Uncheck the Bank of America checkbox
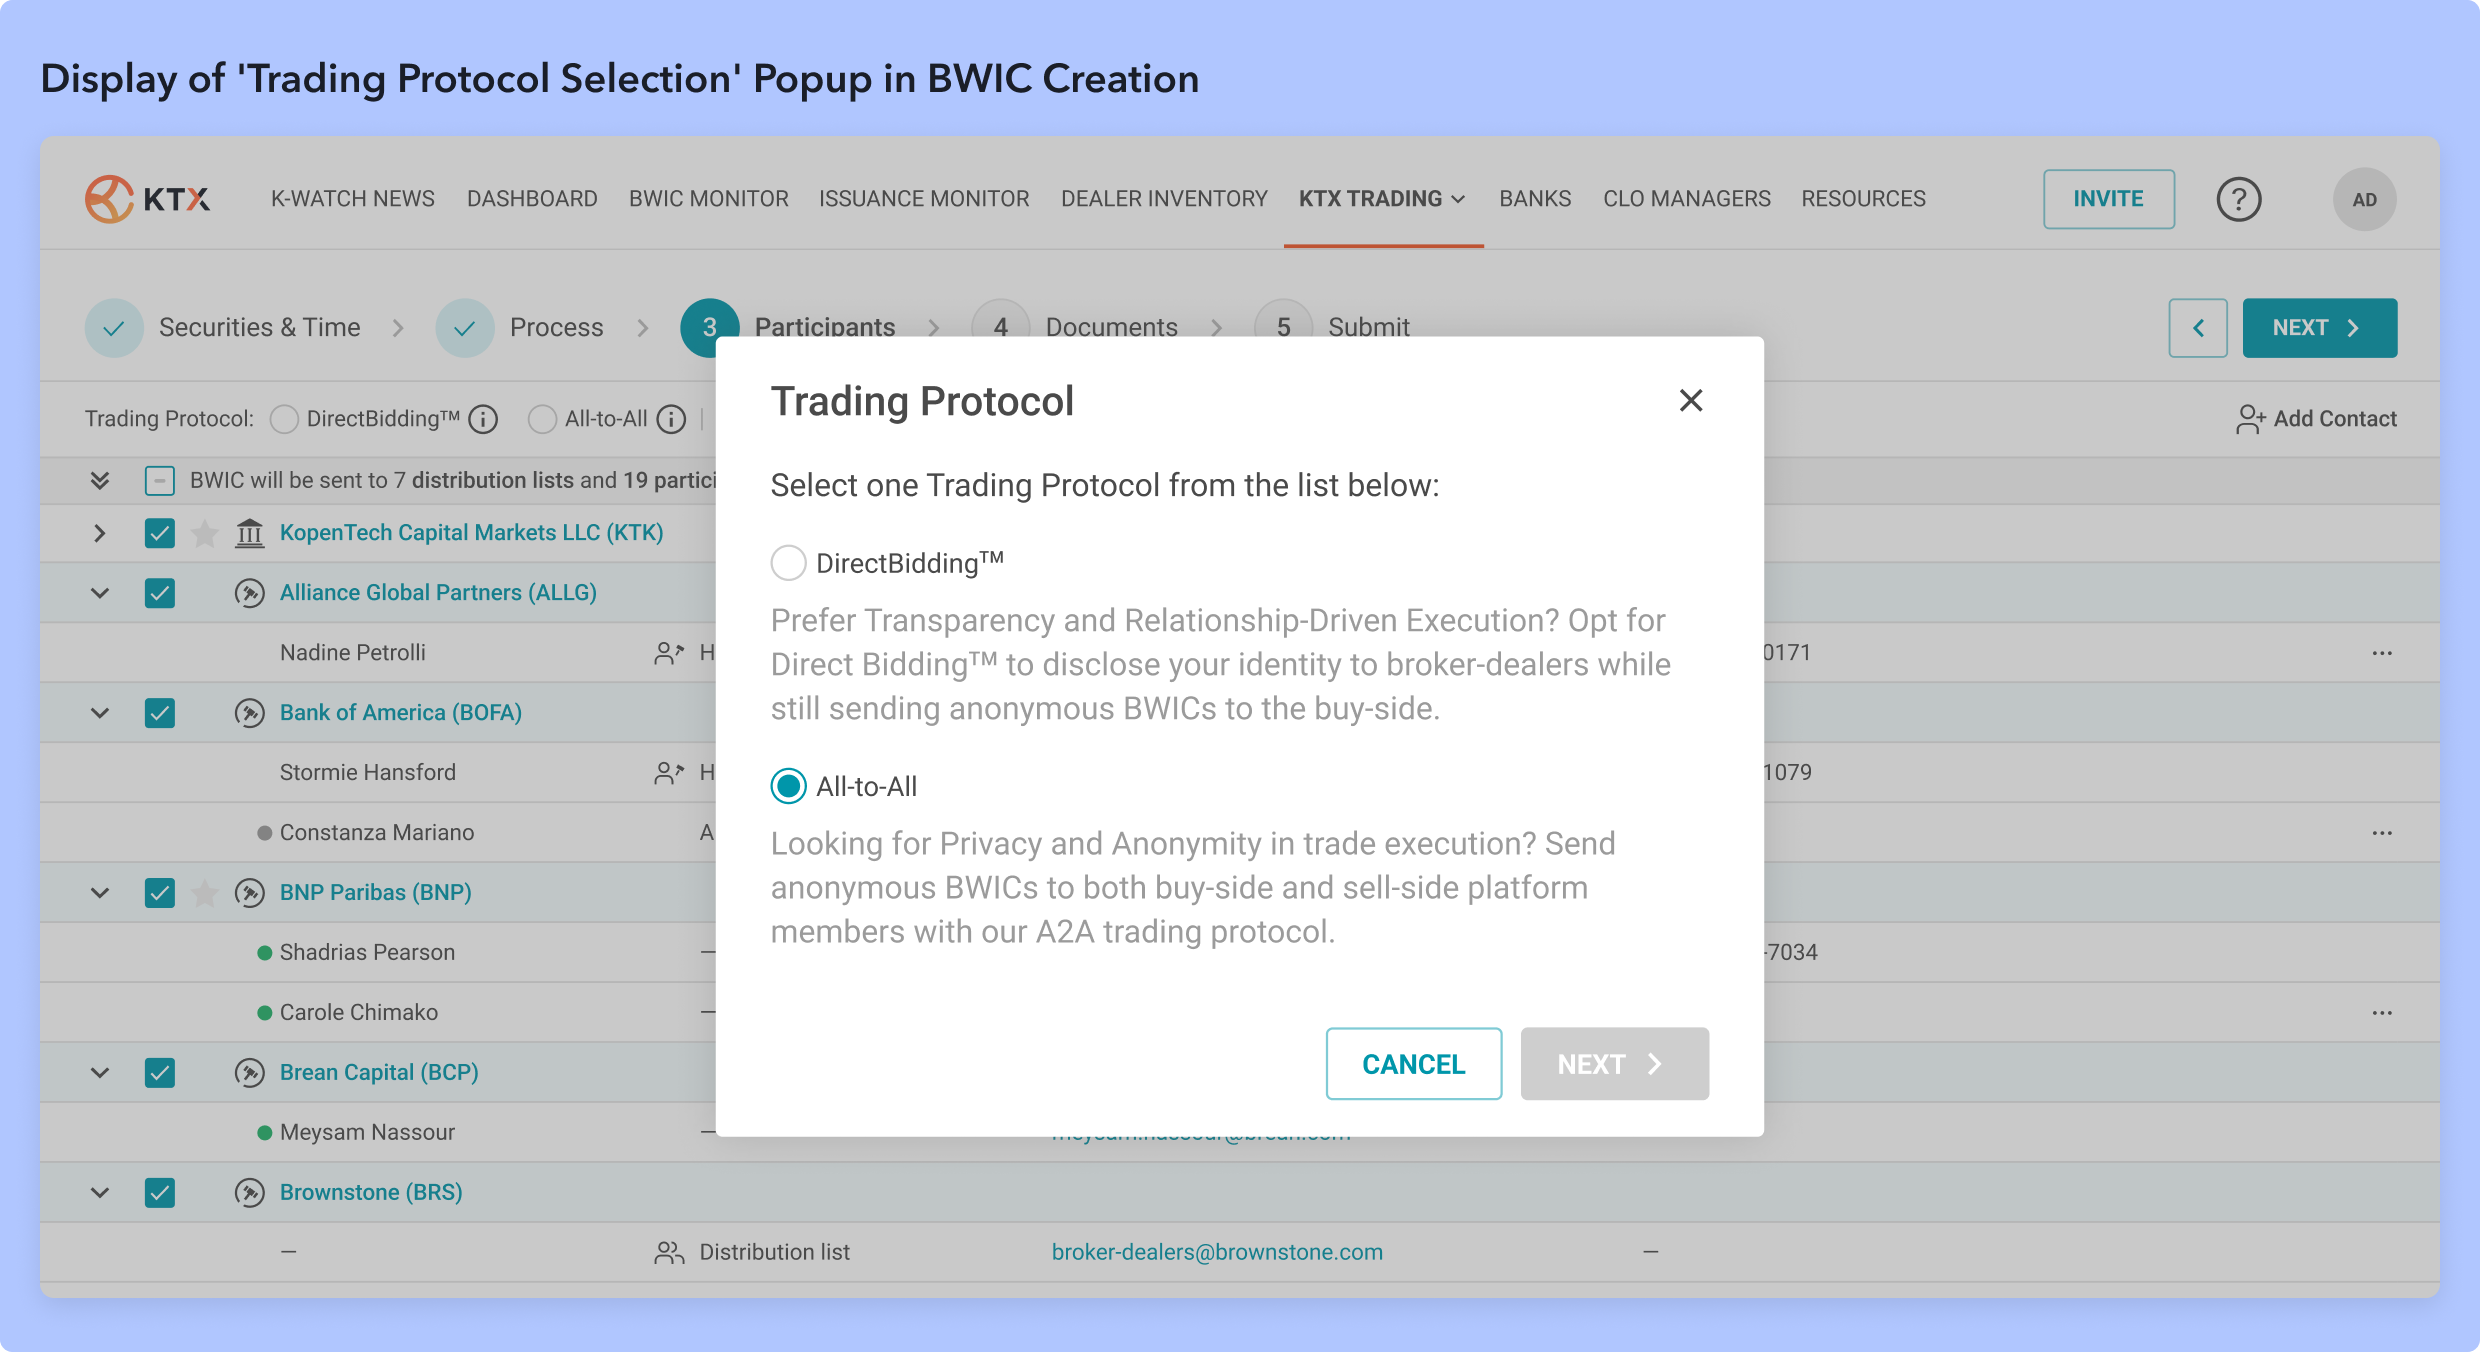 [160, 713]
